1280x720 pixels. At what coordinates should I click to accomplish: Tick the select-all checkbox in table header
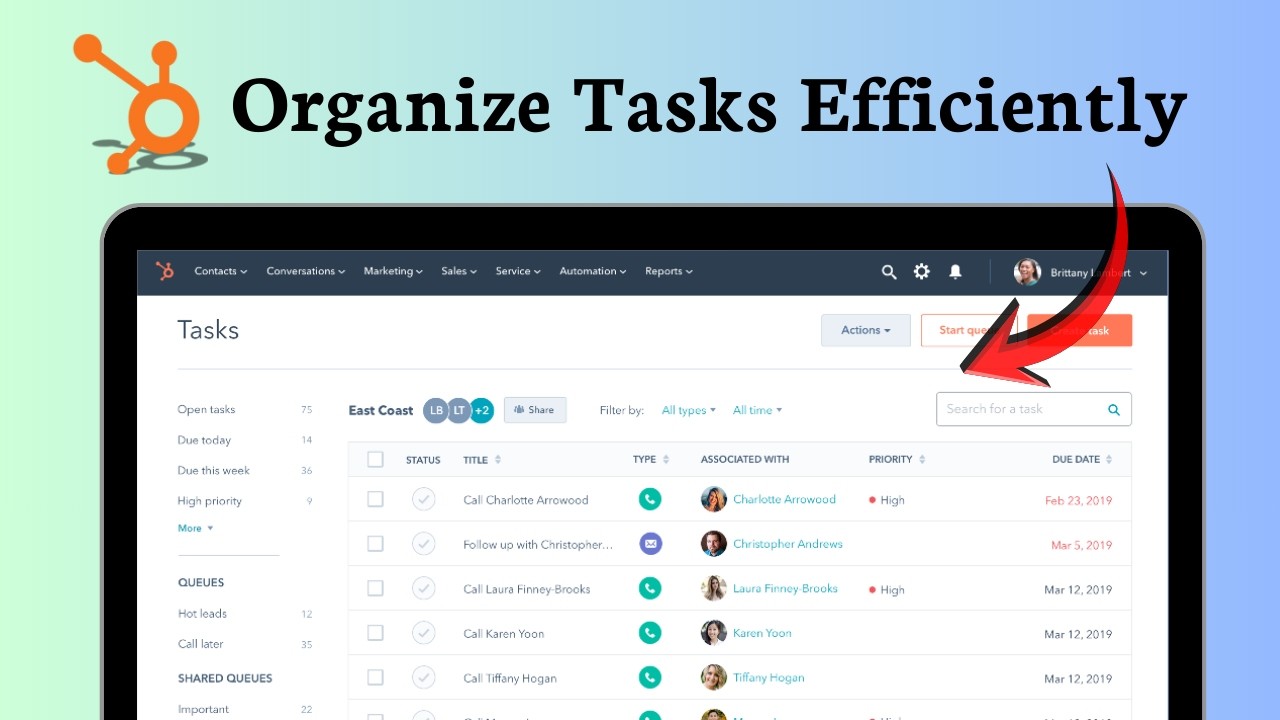(x=375, y=459)
